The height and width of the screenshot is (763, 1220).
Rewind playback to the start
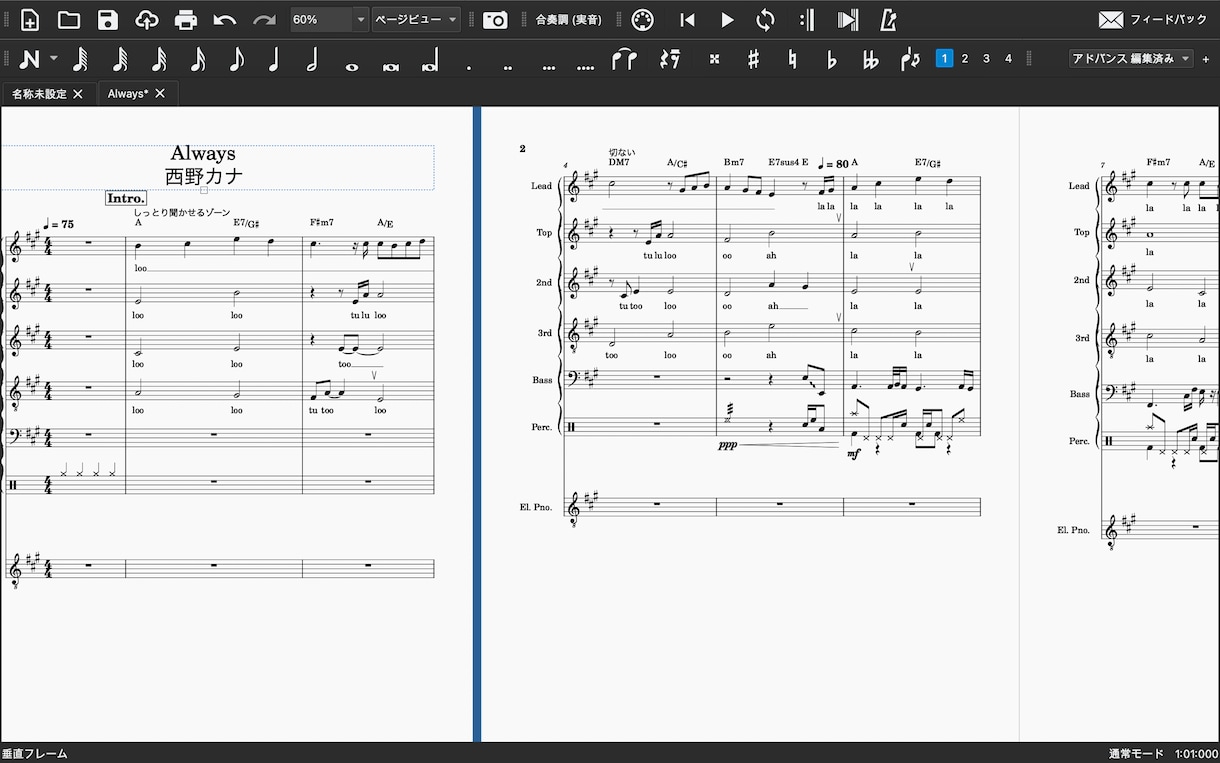(x=687, y=20)
